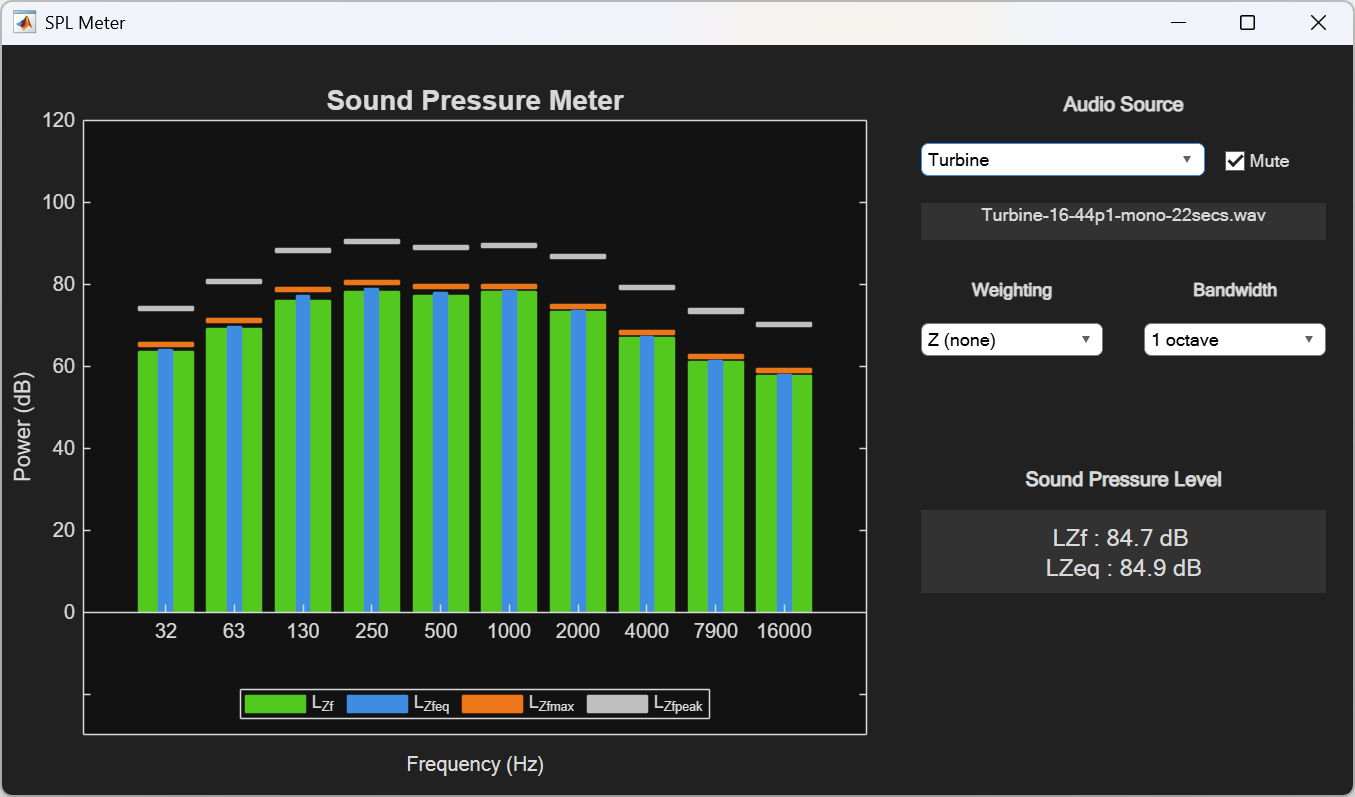Click the 120 tick on power axis
The width and height of the screenshot is (1355, 797).
(59, 121)
